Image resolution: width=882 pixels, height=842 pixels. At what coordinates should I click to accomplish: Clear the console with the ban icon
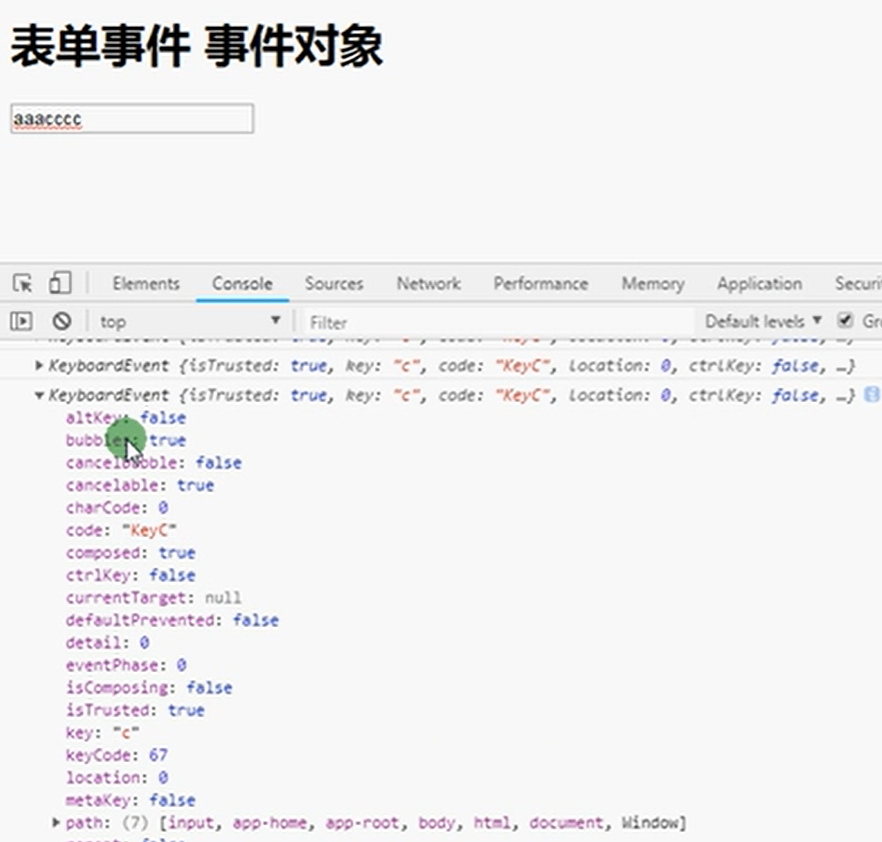pos(62,321)
